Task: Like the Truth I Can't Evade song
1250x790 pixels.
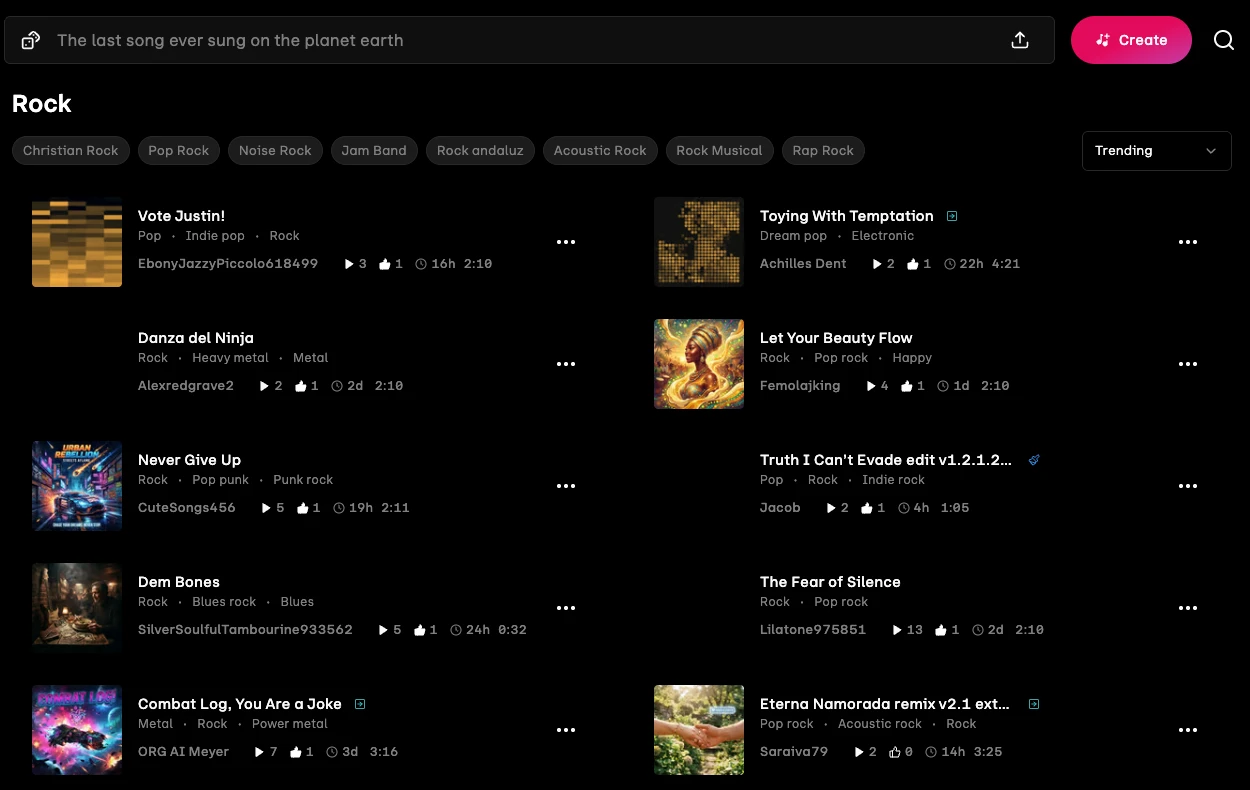Action: click(x=867, y=508)
